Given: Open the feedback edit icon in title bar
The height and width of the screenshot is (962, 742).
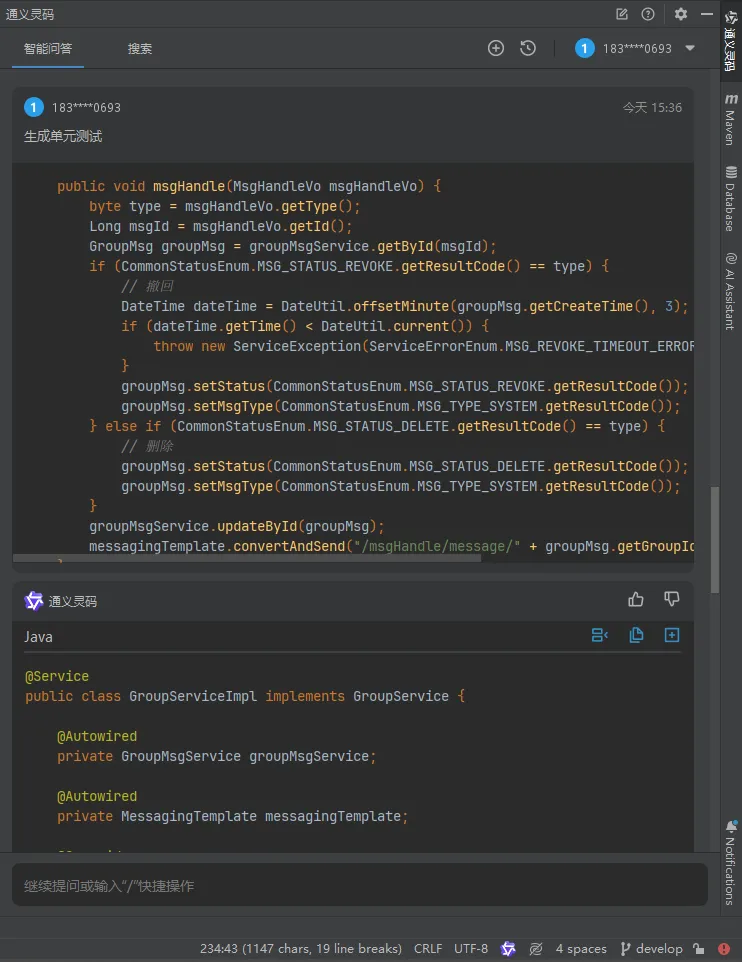Looking at the screenshot, I should pos(622,13).
